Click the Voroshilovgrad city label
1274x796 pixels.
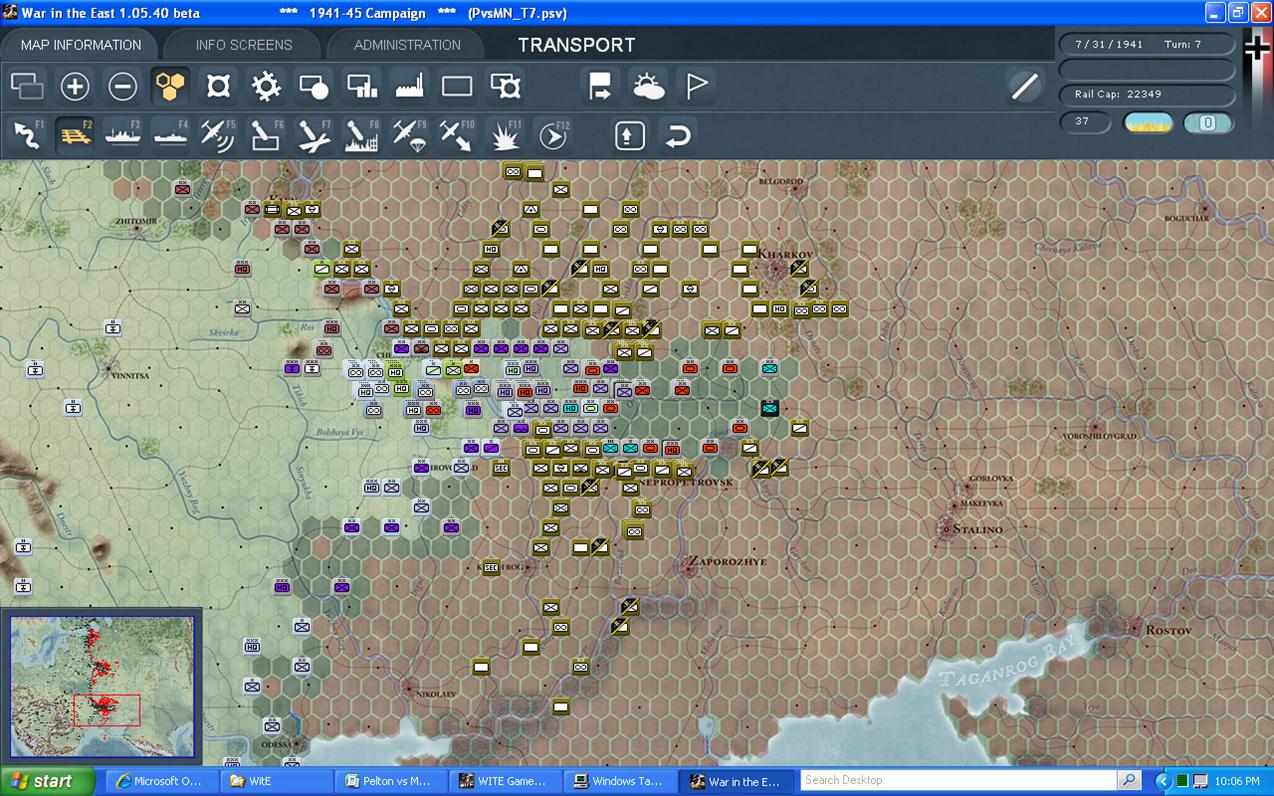pyautogui.click(x=1099, y=437)
